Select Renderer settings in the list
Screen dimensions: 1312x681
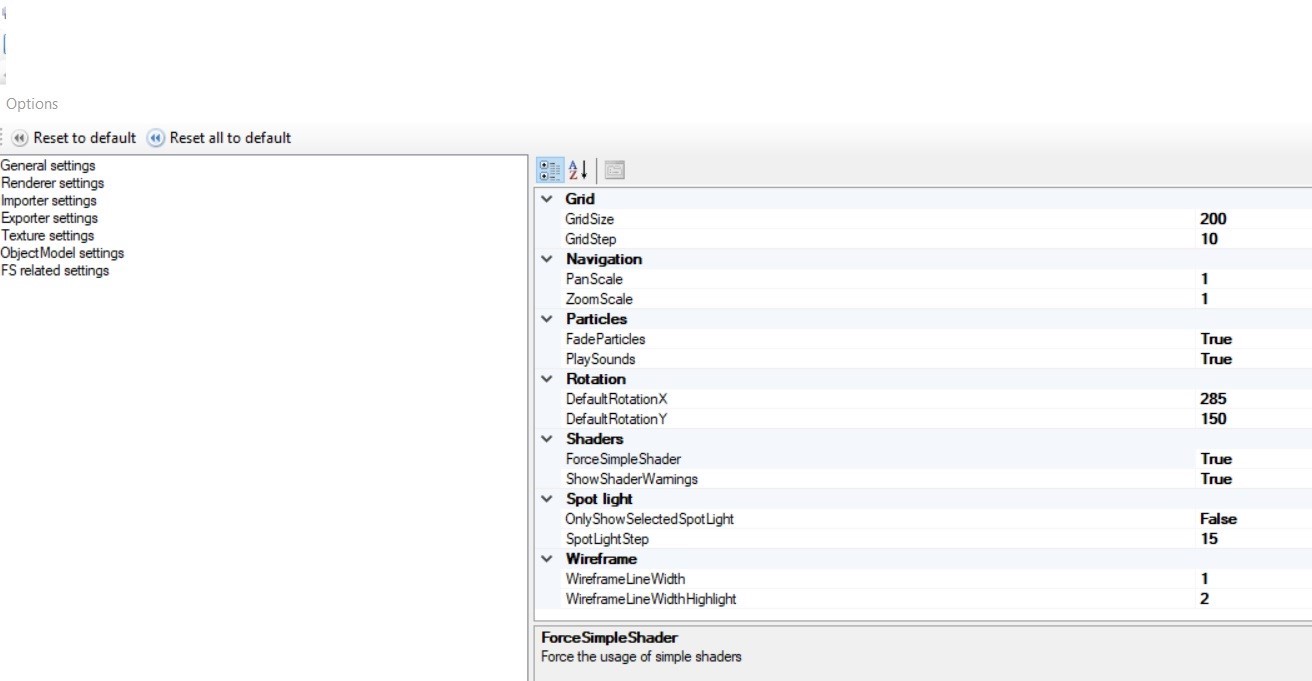click(52, 183)
